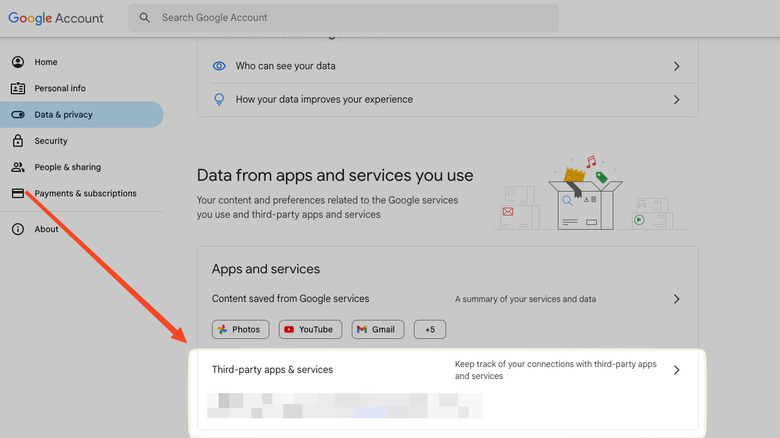Image resolution: width=780 pixels, height=438 pixels.
Task: Go to the Security menu item
Action: click(51, 141)
